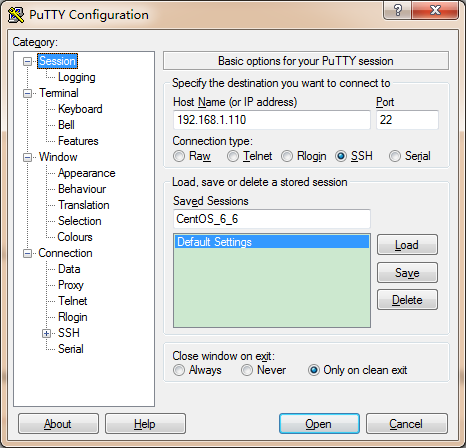Click the PuTTY icon in title bar
This screenshot has height=448, width=466.
point(16,15)
